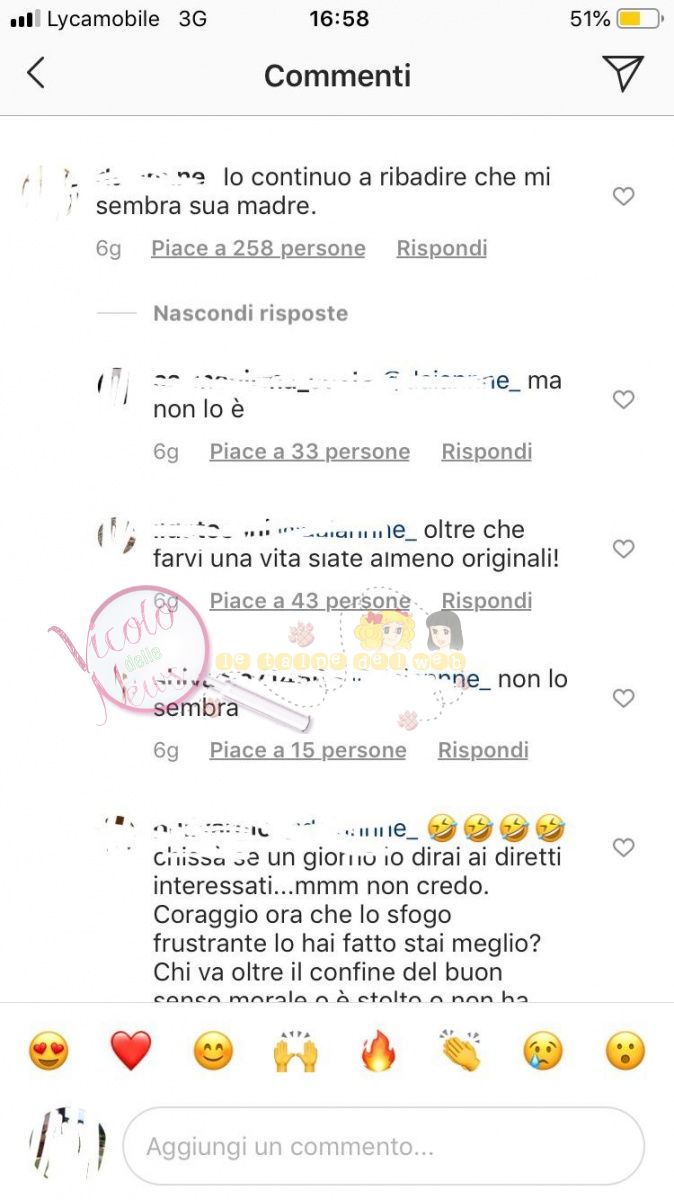Like the reply about 'siate almeno originali'
The width and height of the screenshot is (674, 1200).
click(x=623, y=549)
